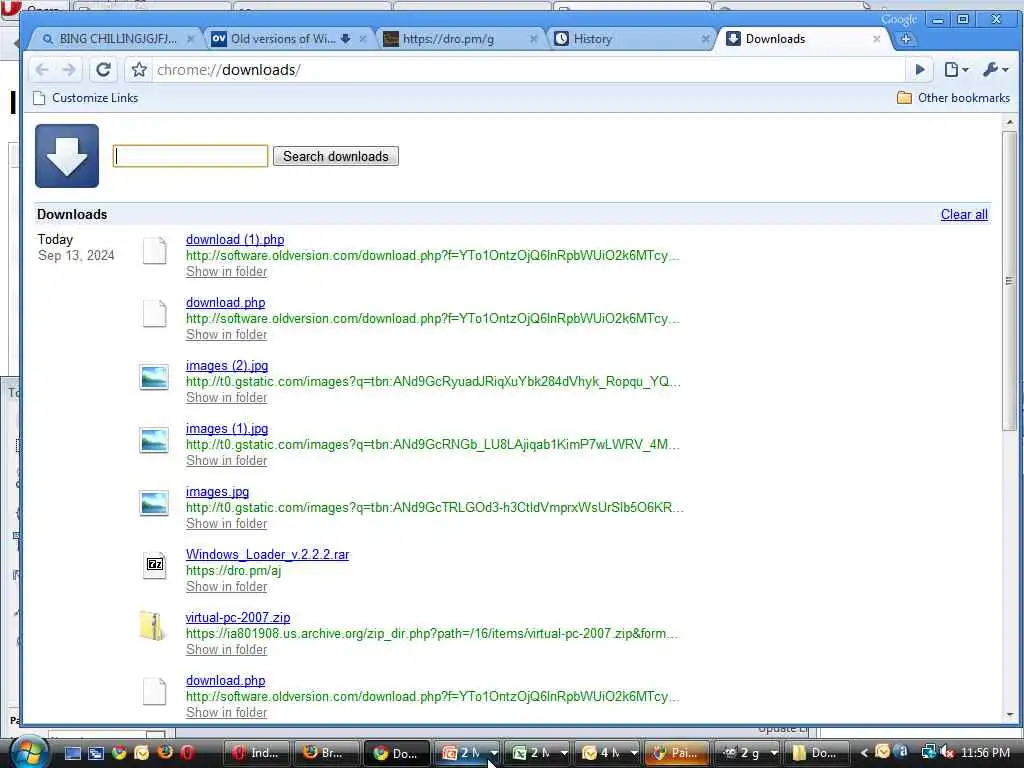Switch to the BING CHILLINGJGJFJ tab
This screenshot has height=768, width=1024.
[118, 39]
